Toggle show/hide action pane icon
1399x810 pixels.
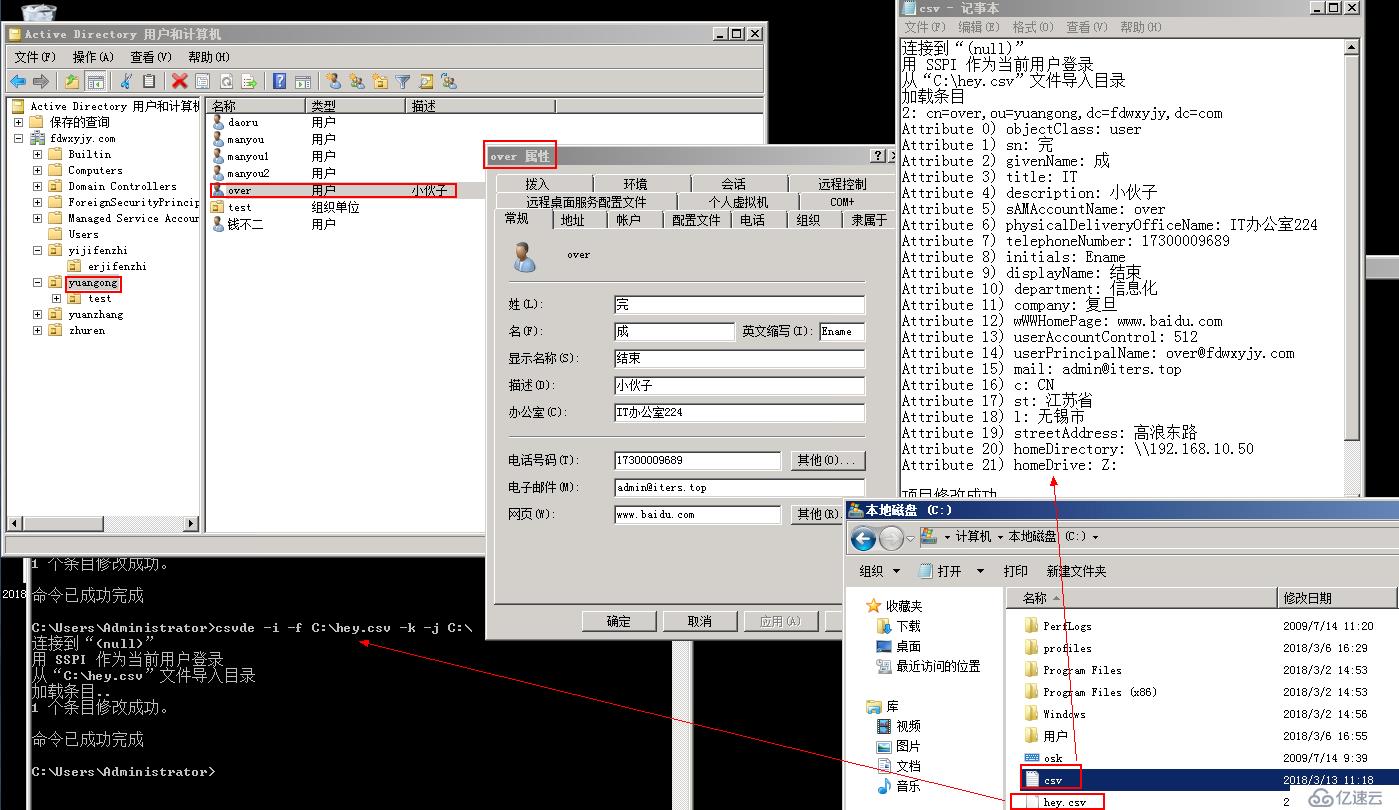coord(303,82)
